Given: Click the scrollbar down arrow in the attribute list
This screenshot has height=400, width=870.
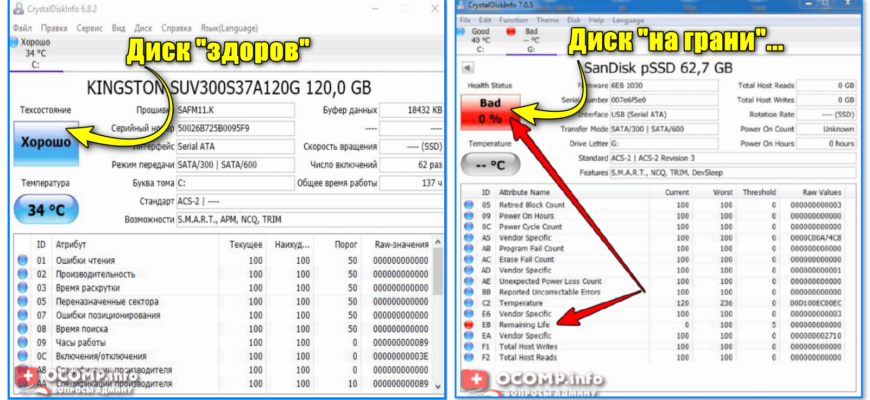Looking at the screenshot, I should 438,386.
